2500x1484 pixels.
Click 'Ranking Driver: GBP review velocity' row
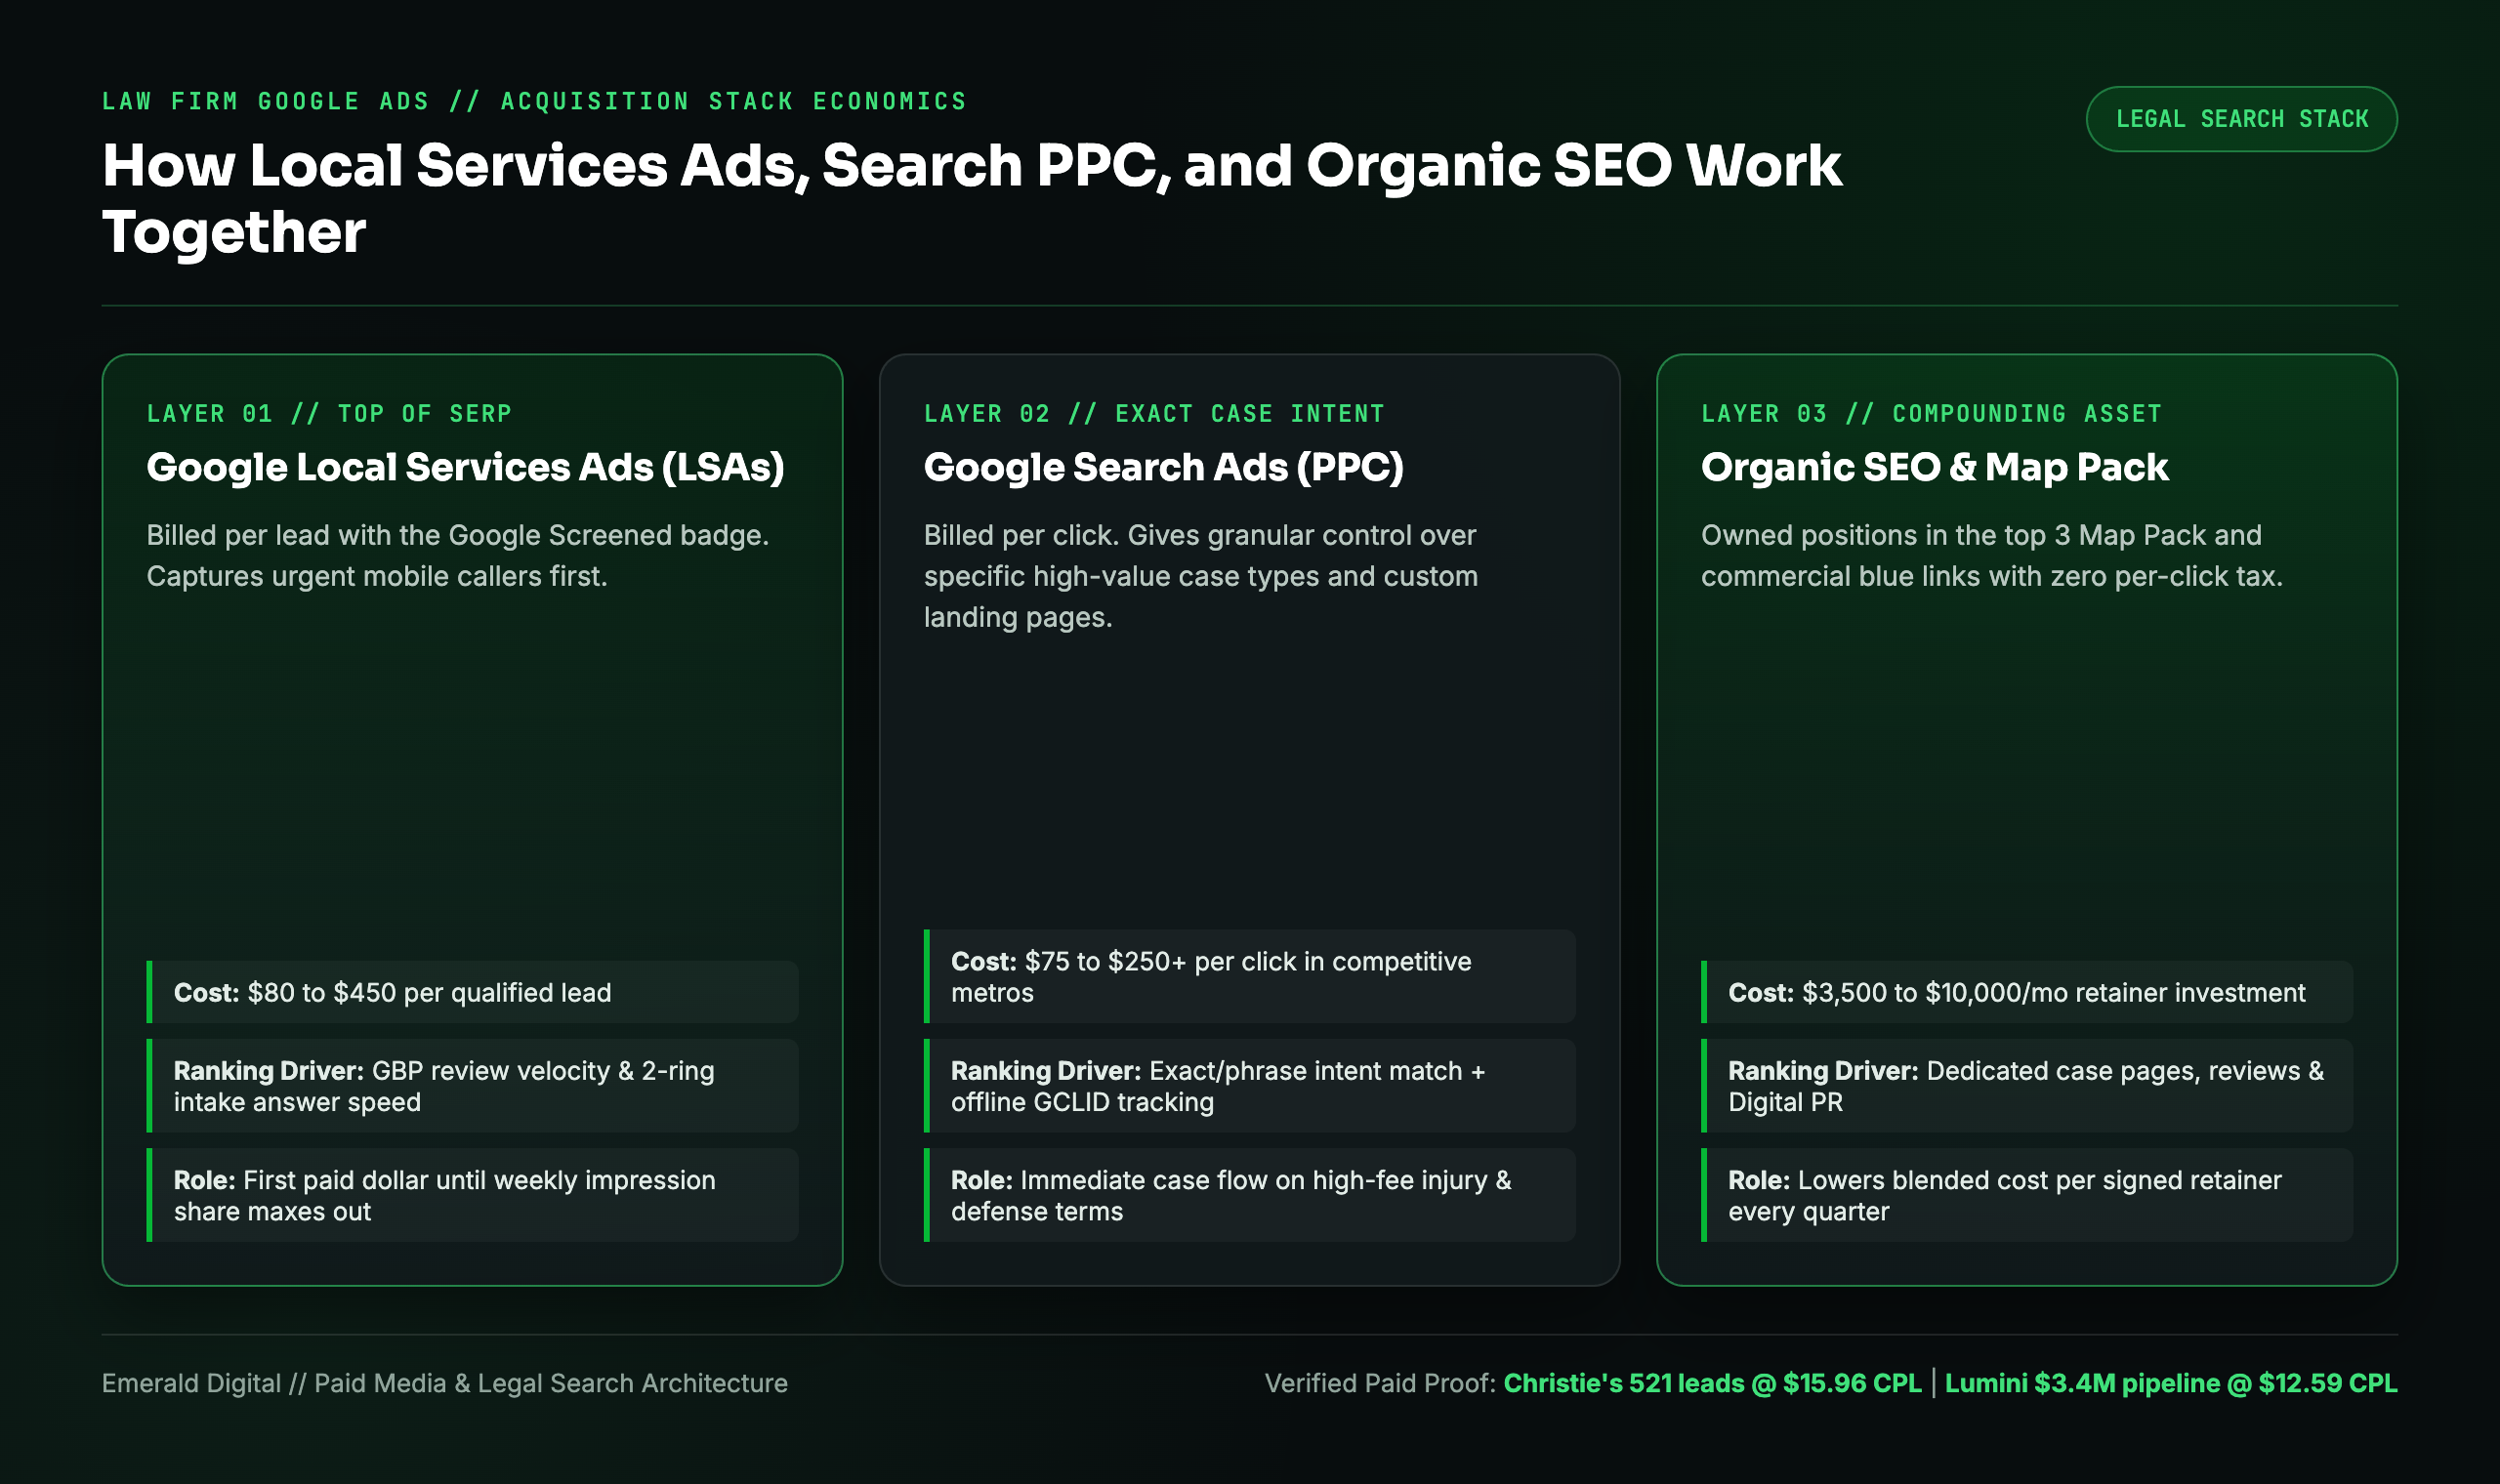(x=472, y=1085)
